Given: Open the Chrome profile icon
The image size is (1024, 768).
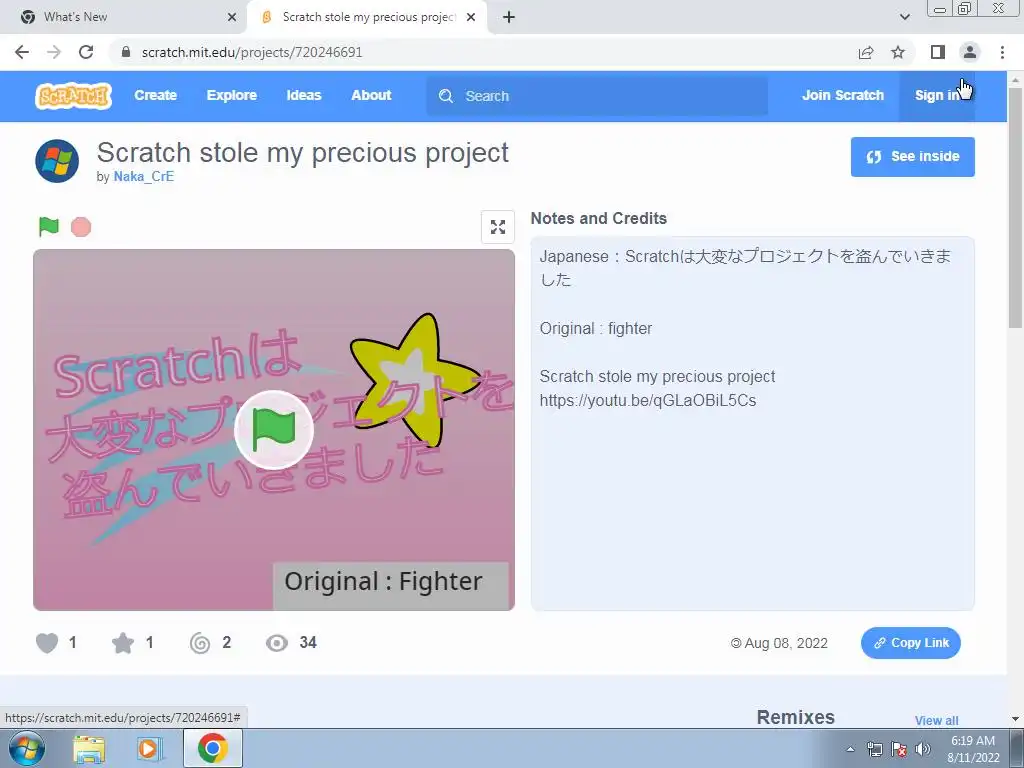Looking at the screenshot, I should 970,52.
